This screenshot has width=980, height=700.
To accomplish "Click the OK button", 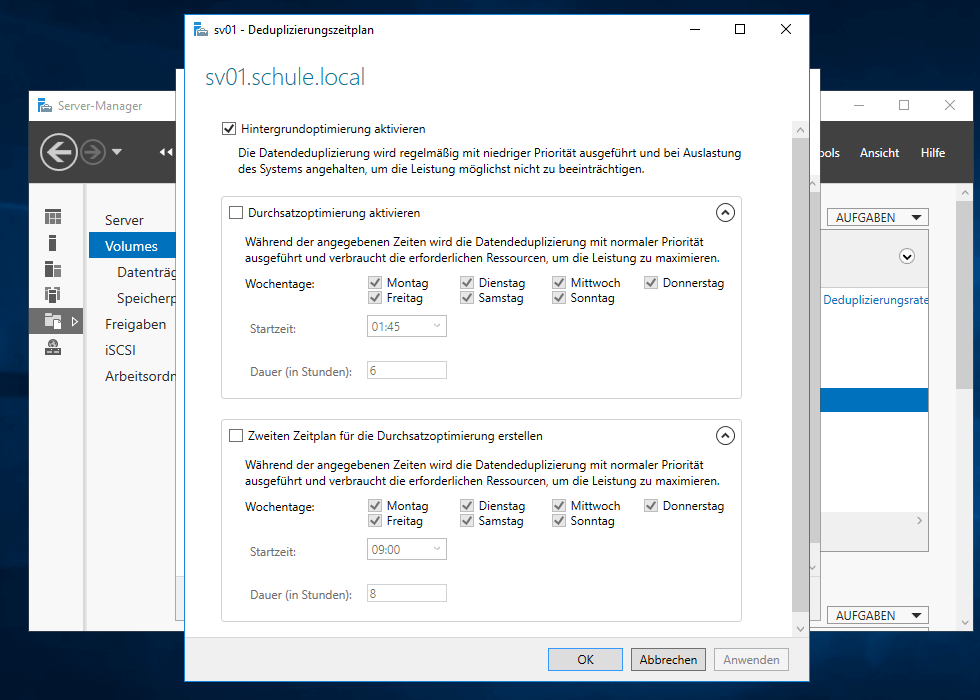I will point(585,659).
